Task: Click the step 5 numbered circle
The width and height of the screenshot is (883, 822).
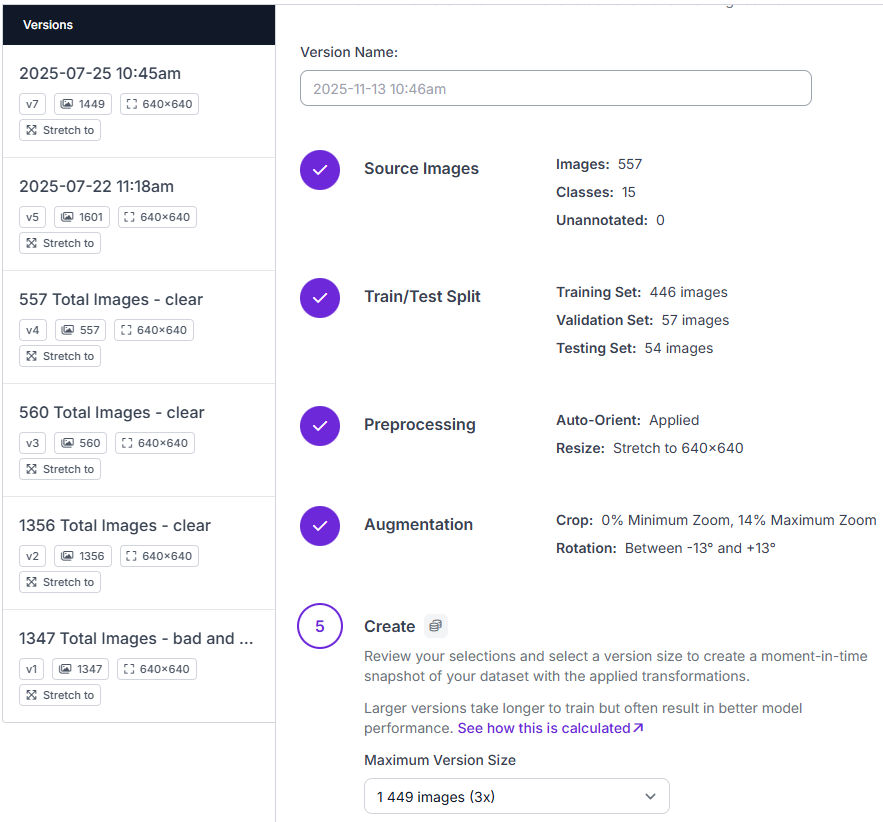Action: click(320, 626)
